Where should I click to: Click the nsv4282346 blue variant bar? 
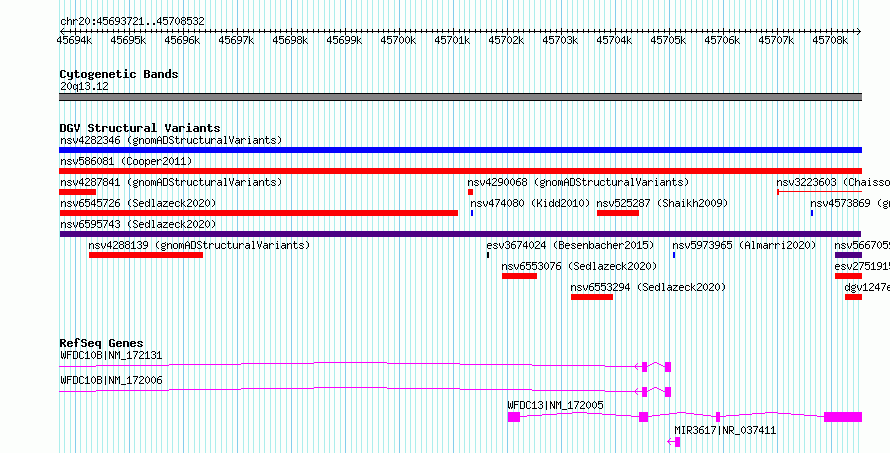[460, 150]
